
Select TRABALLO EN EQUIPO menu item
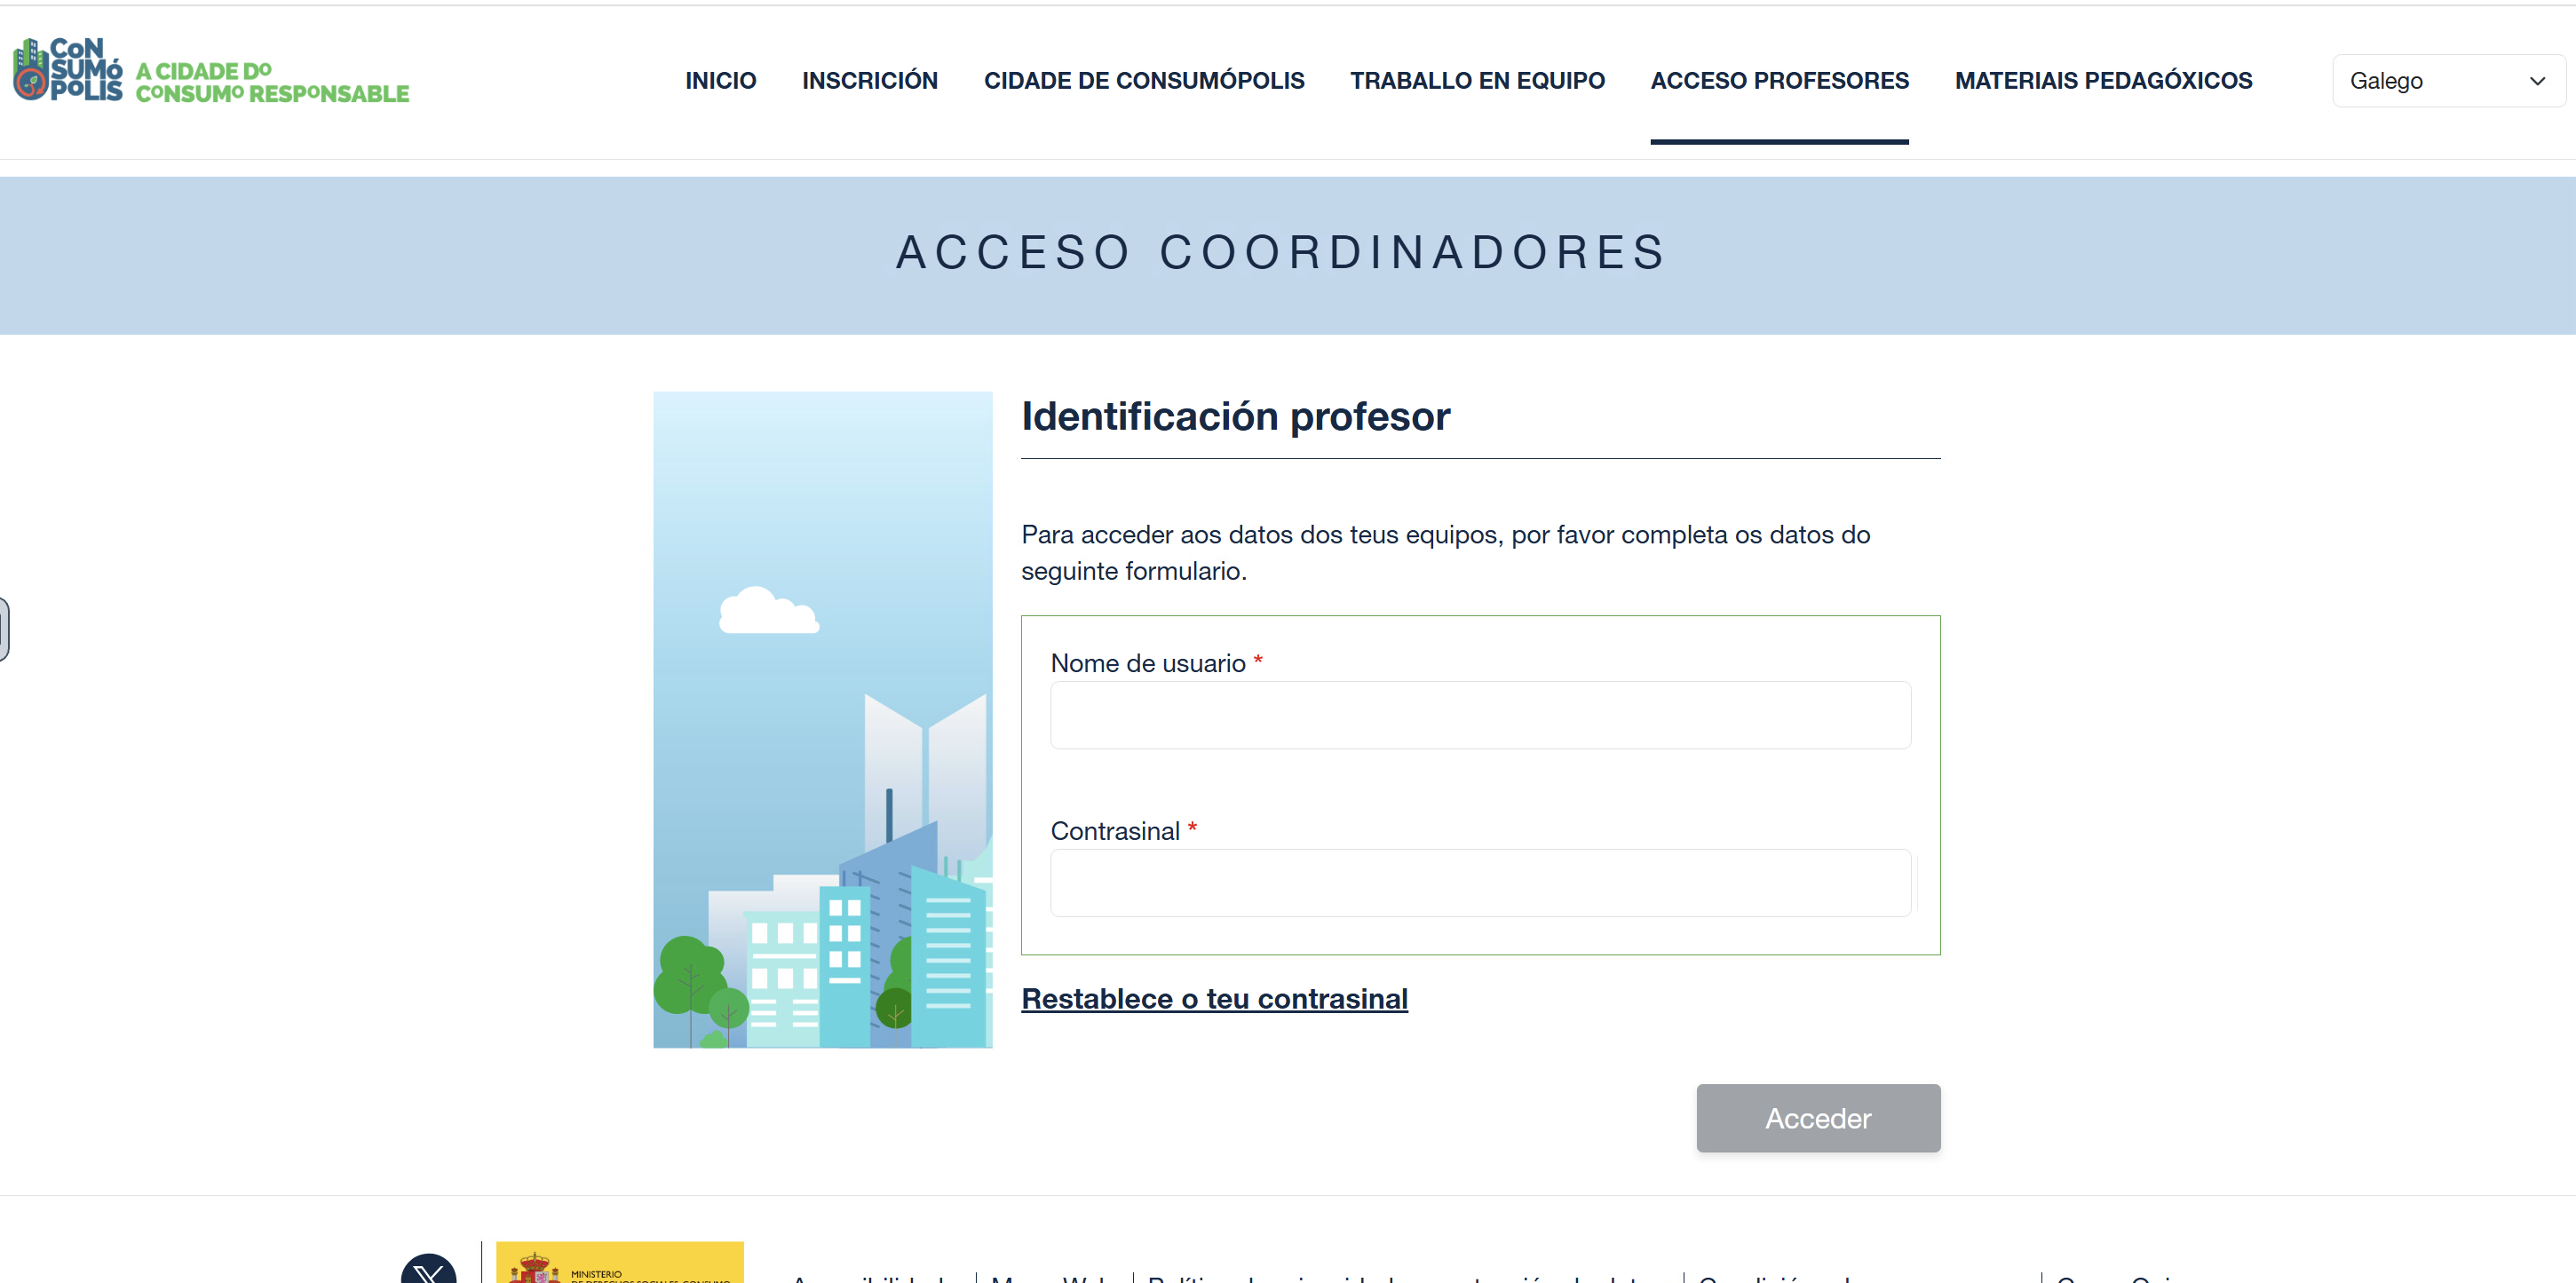[x=1477, y=81]
